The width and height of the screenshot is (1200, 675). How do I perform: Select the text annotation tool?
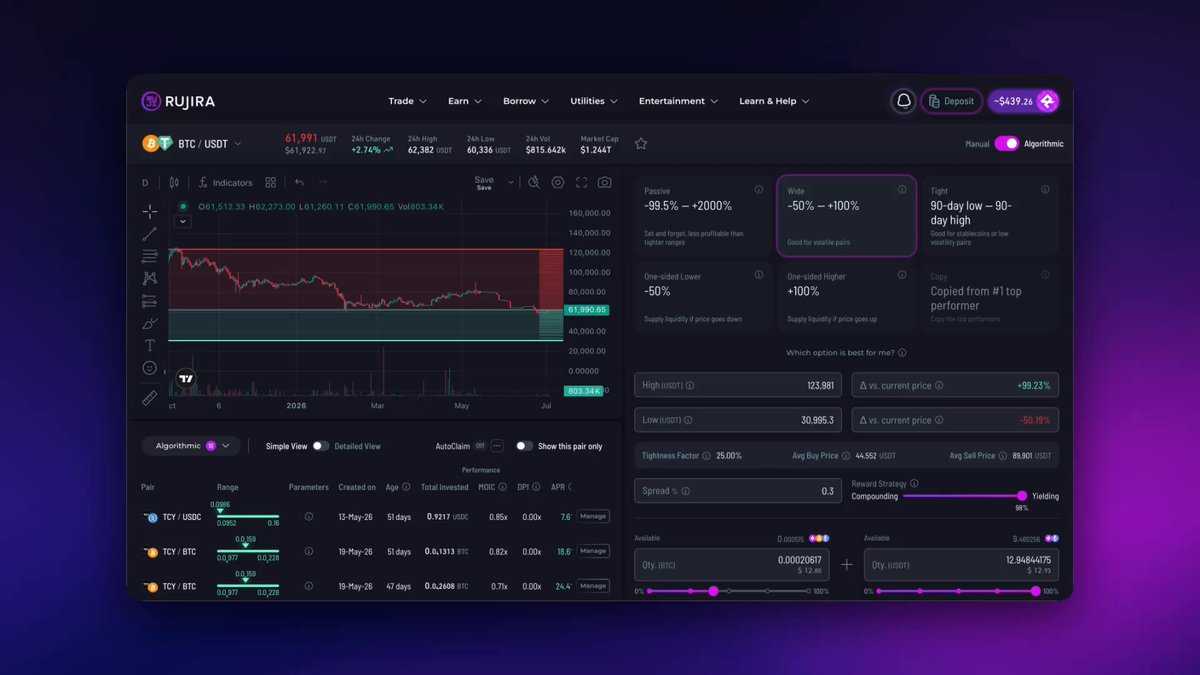click(149, 346)
